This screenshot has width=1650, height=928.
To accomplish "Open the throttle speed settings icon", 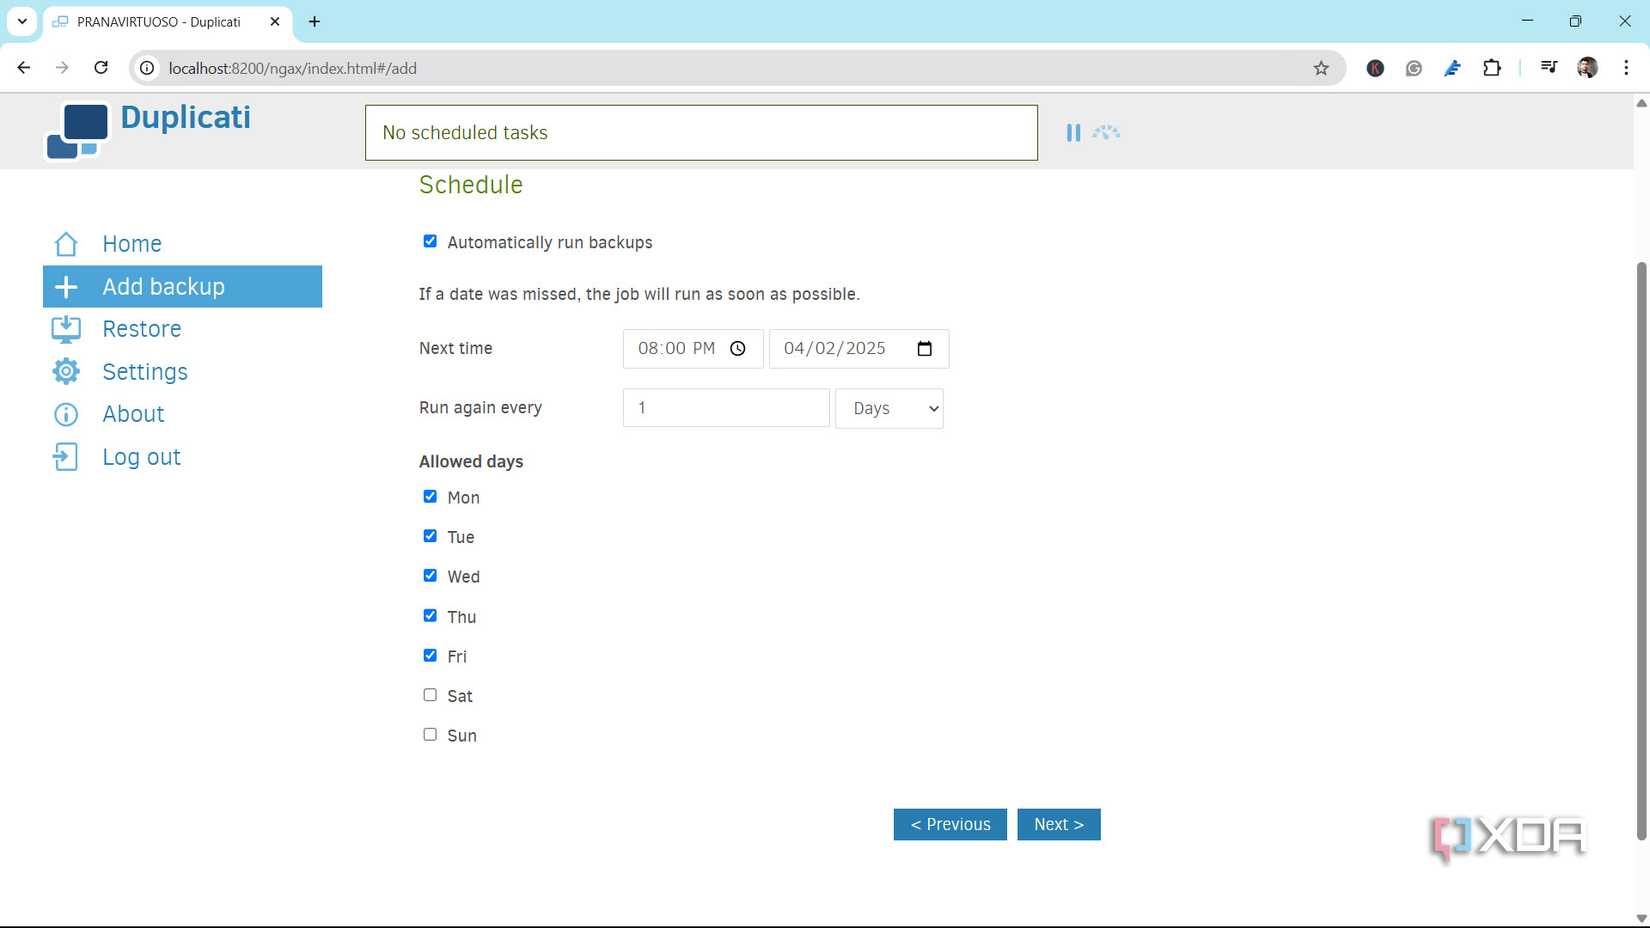I will (1106, 132).
